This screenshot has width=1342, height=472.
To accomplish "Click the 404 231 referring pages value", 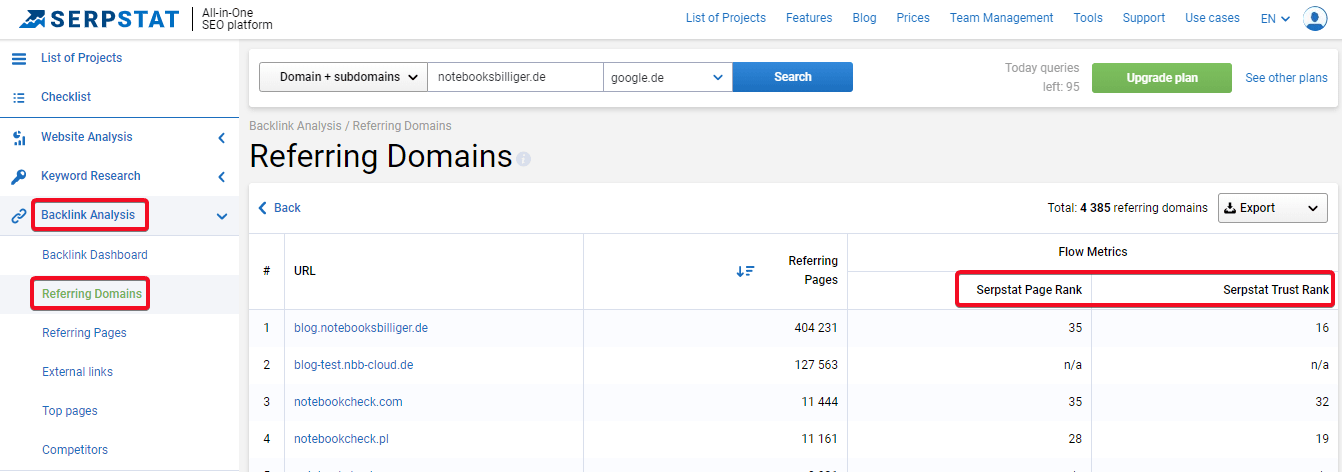I will pyautogui.click(x=815, y=328).
